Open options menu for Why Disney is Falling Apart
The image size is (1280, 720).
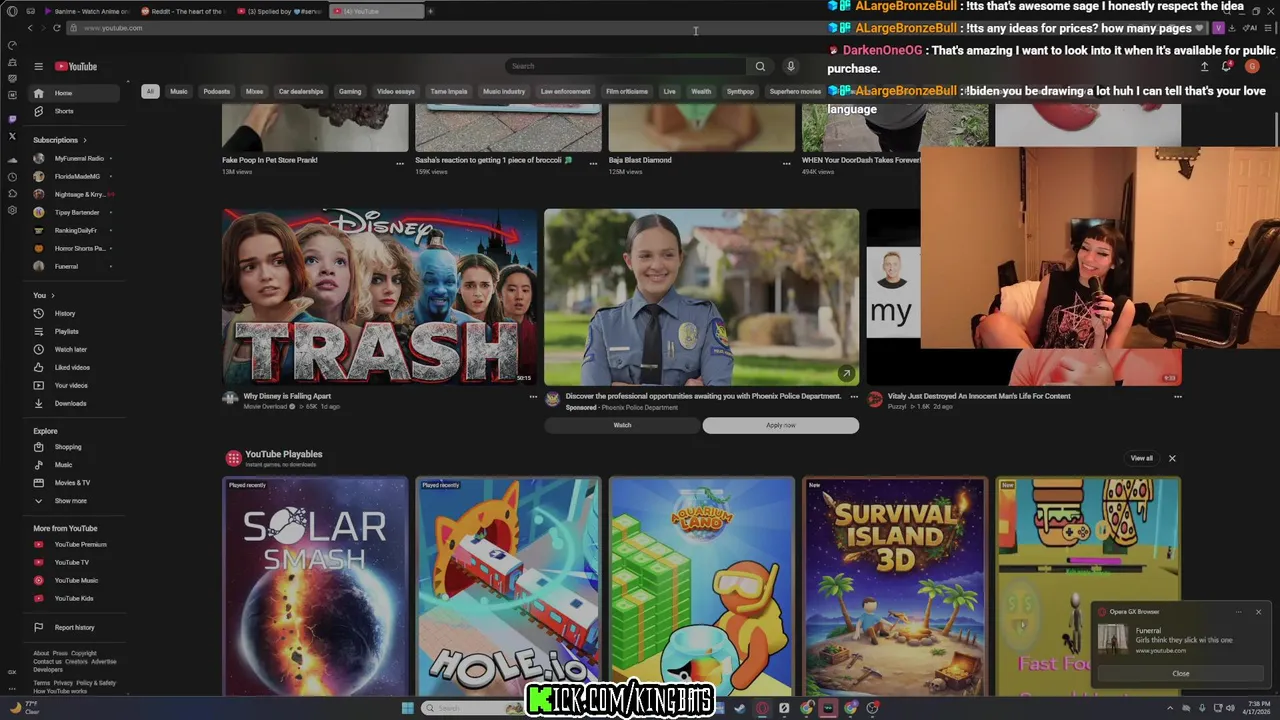(x=533, y=397)
